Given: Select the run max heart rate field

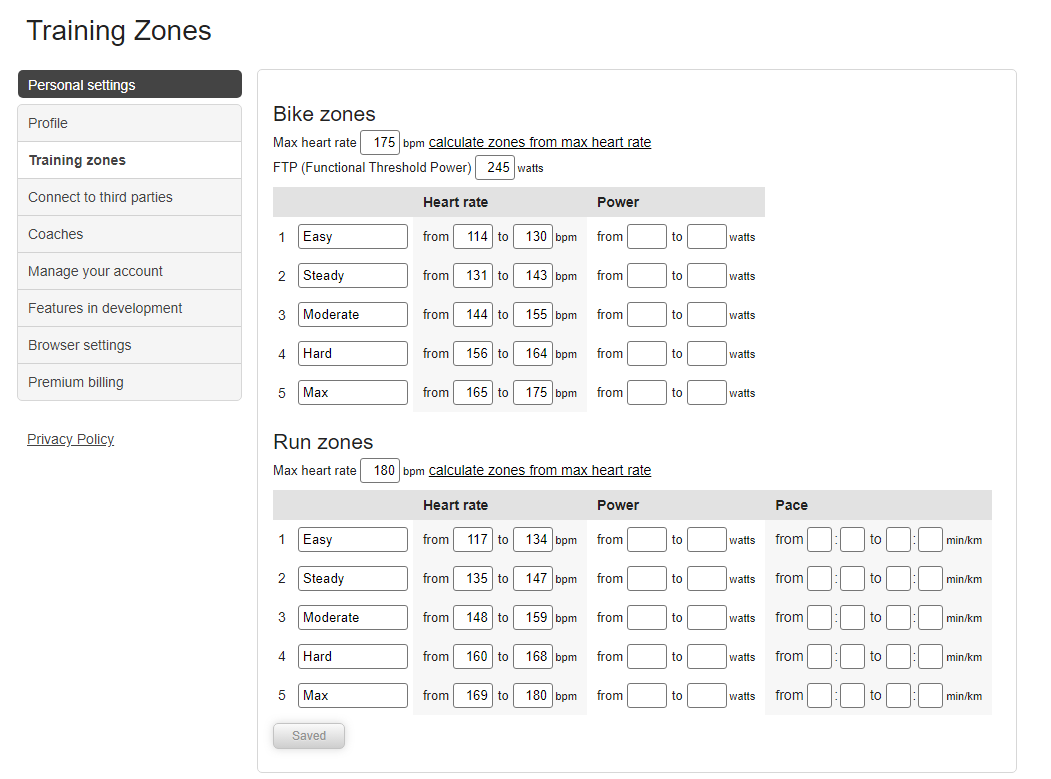Looking at the screenshot, I should pos(379,470).
